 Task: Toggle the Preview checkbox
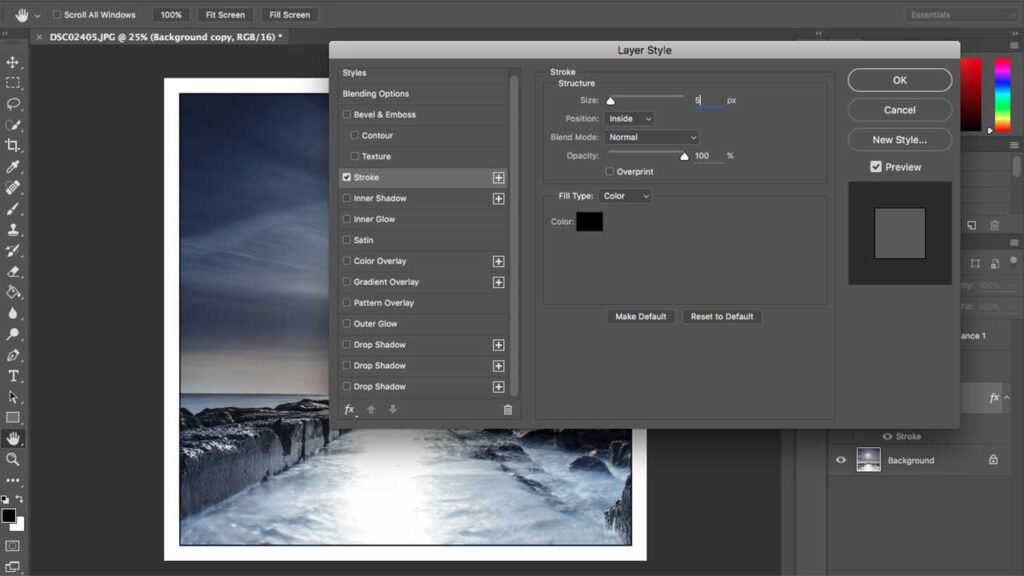tap(876, 167)
